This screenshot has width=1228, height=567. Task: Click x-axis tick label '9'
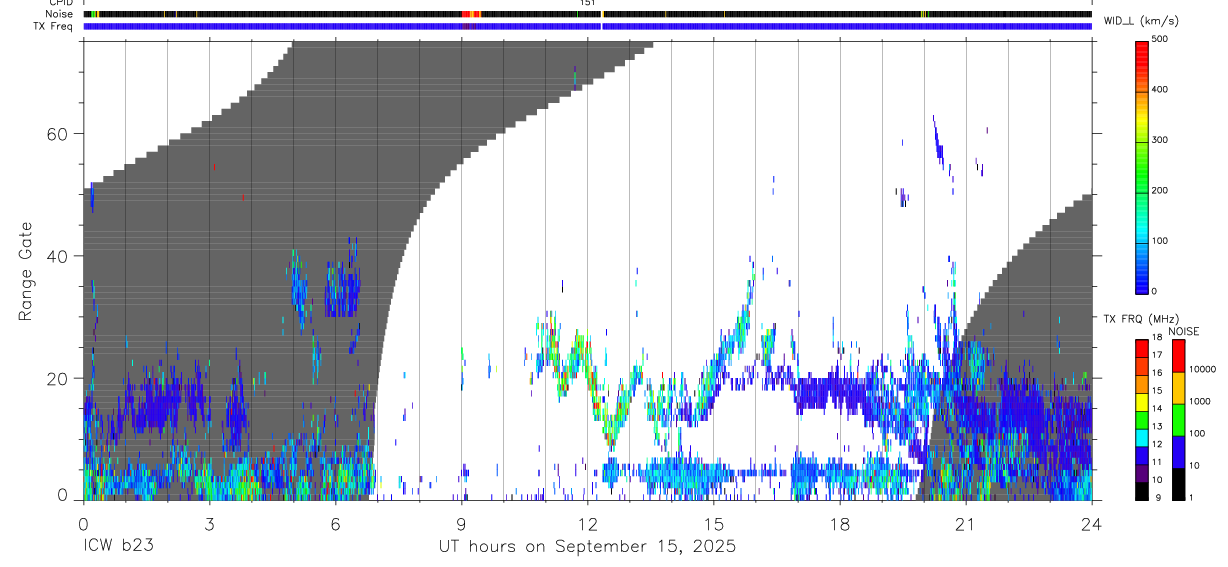[461, 524]
